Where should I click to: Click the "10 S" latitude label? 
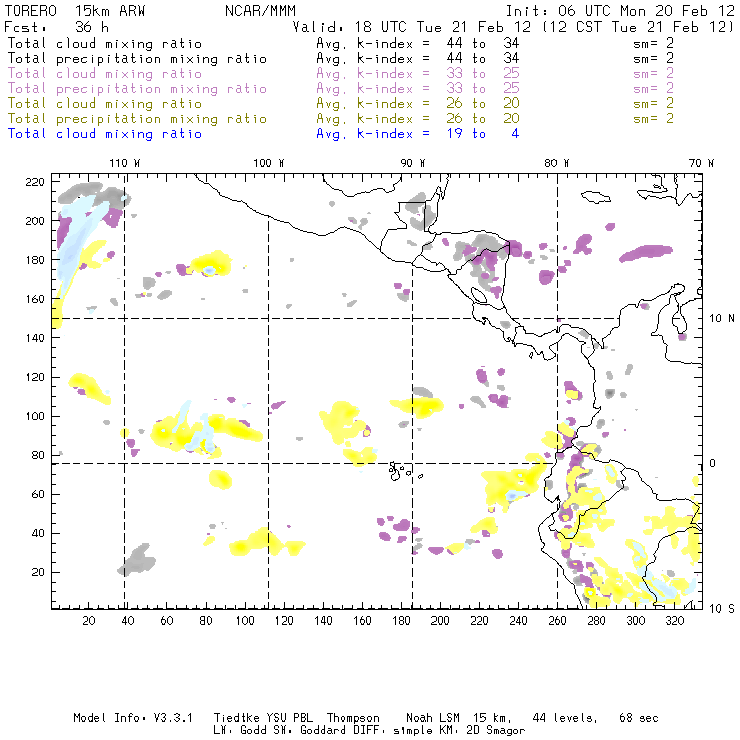tap(722, 609)
